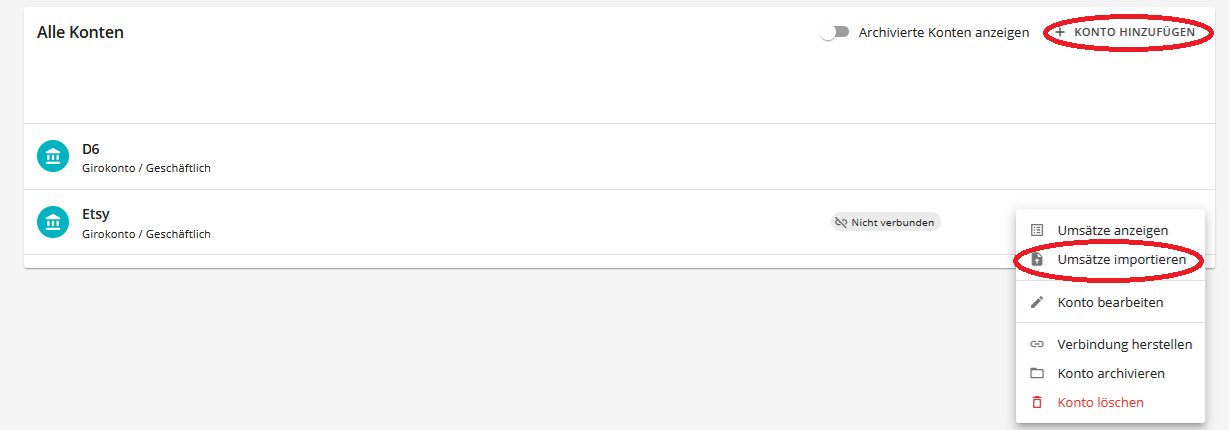Select Konto bearbeiten menu entry
Viewport: 1229px width, 430px height.
point(1110,302)
